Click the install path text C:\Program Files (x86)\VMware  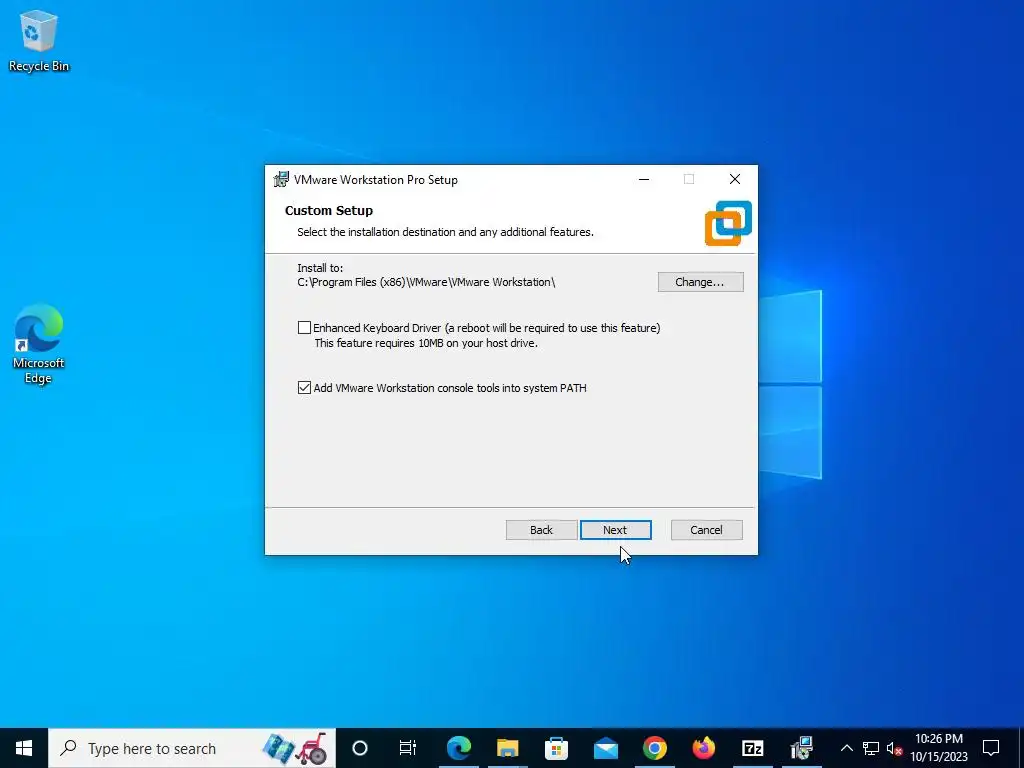tap(426, 282)
